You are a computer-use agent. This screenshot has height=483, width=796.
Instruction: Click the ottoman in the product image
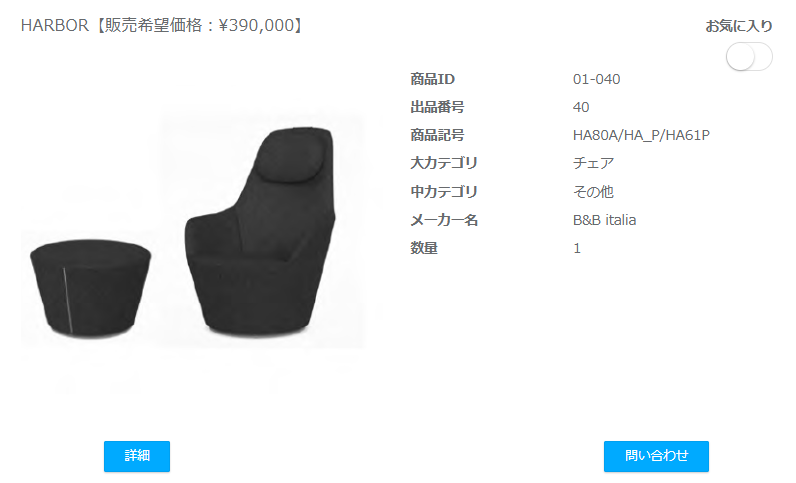point(90,288)
